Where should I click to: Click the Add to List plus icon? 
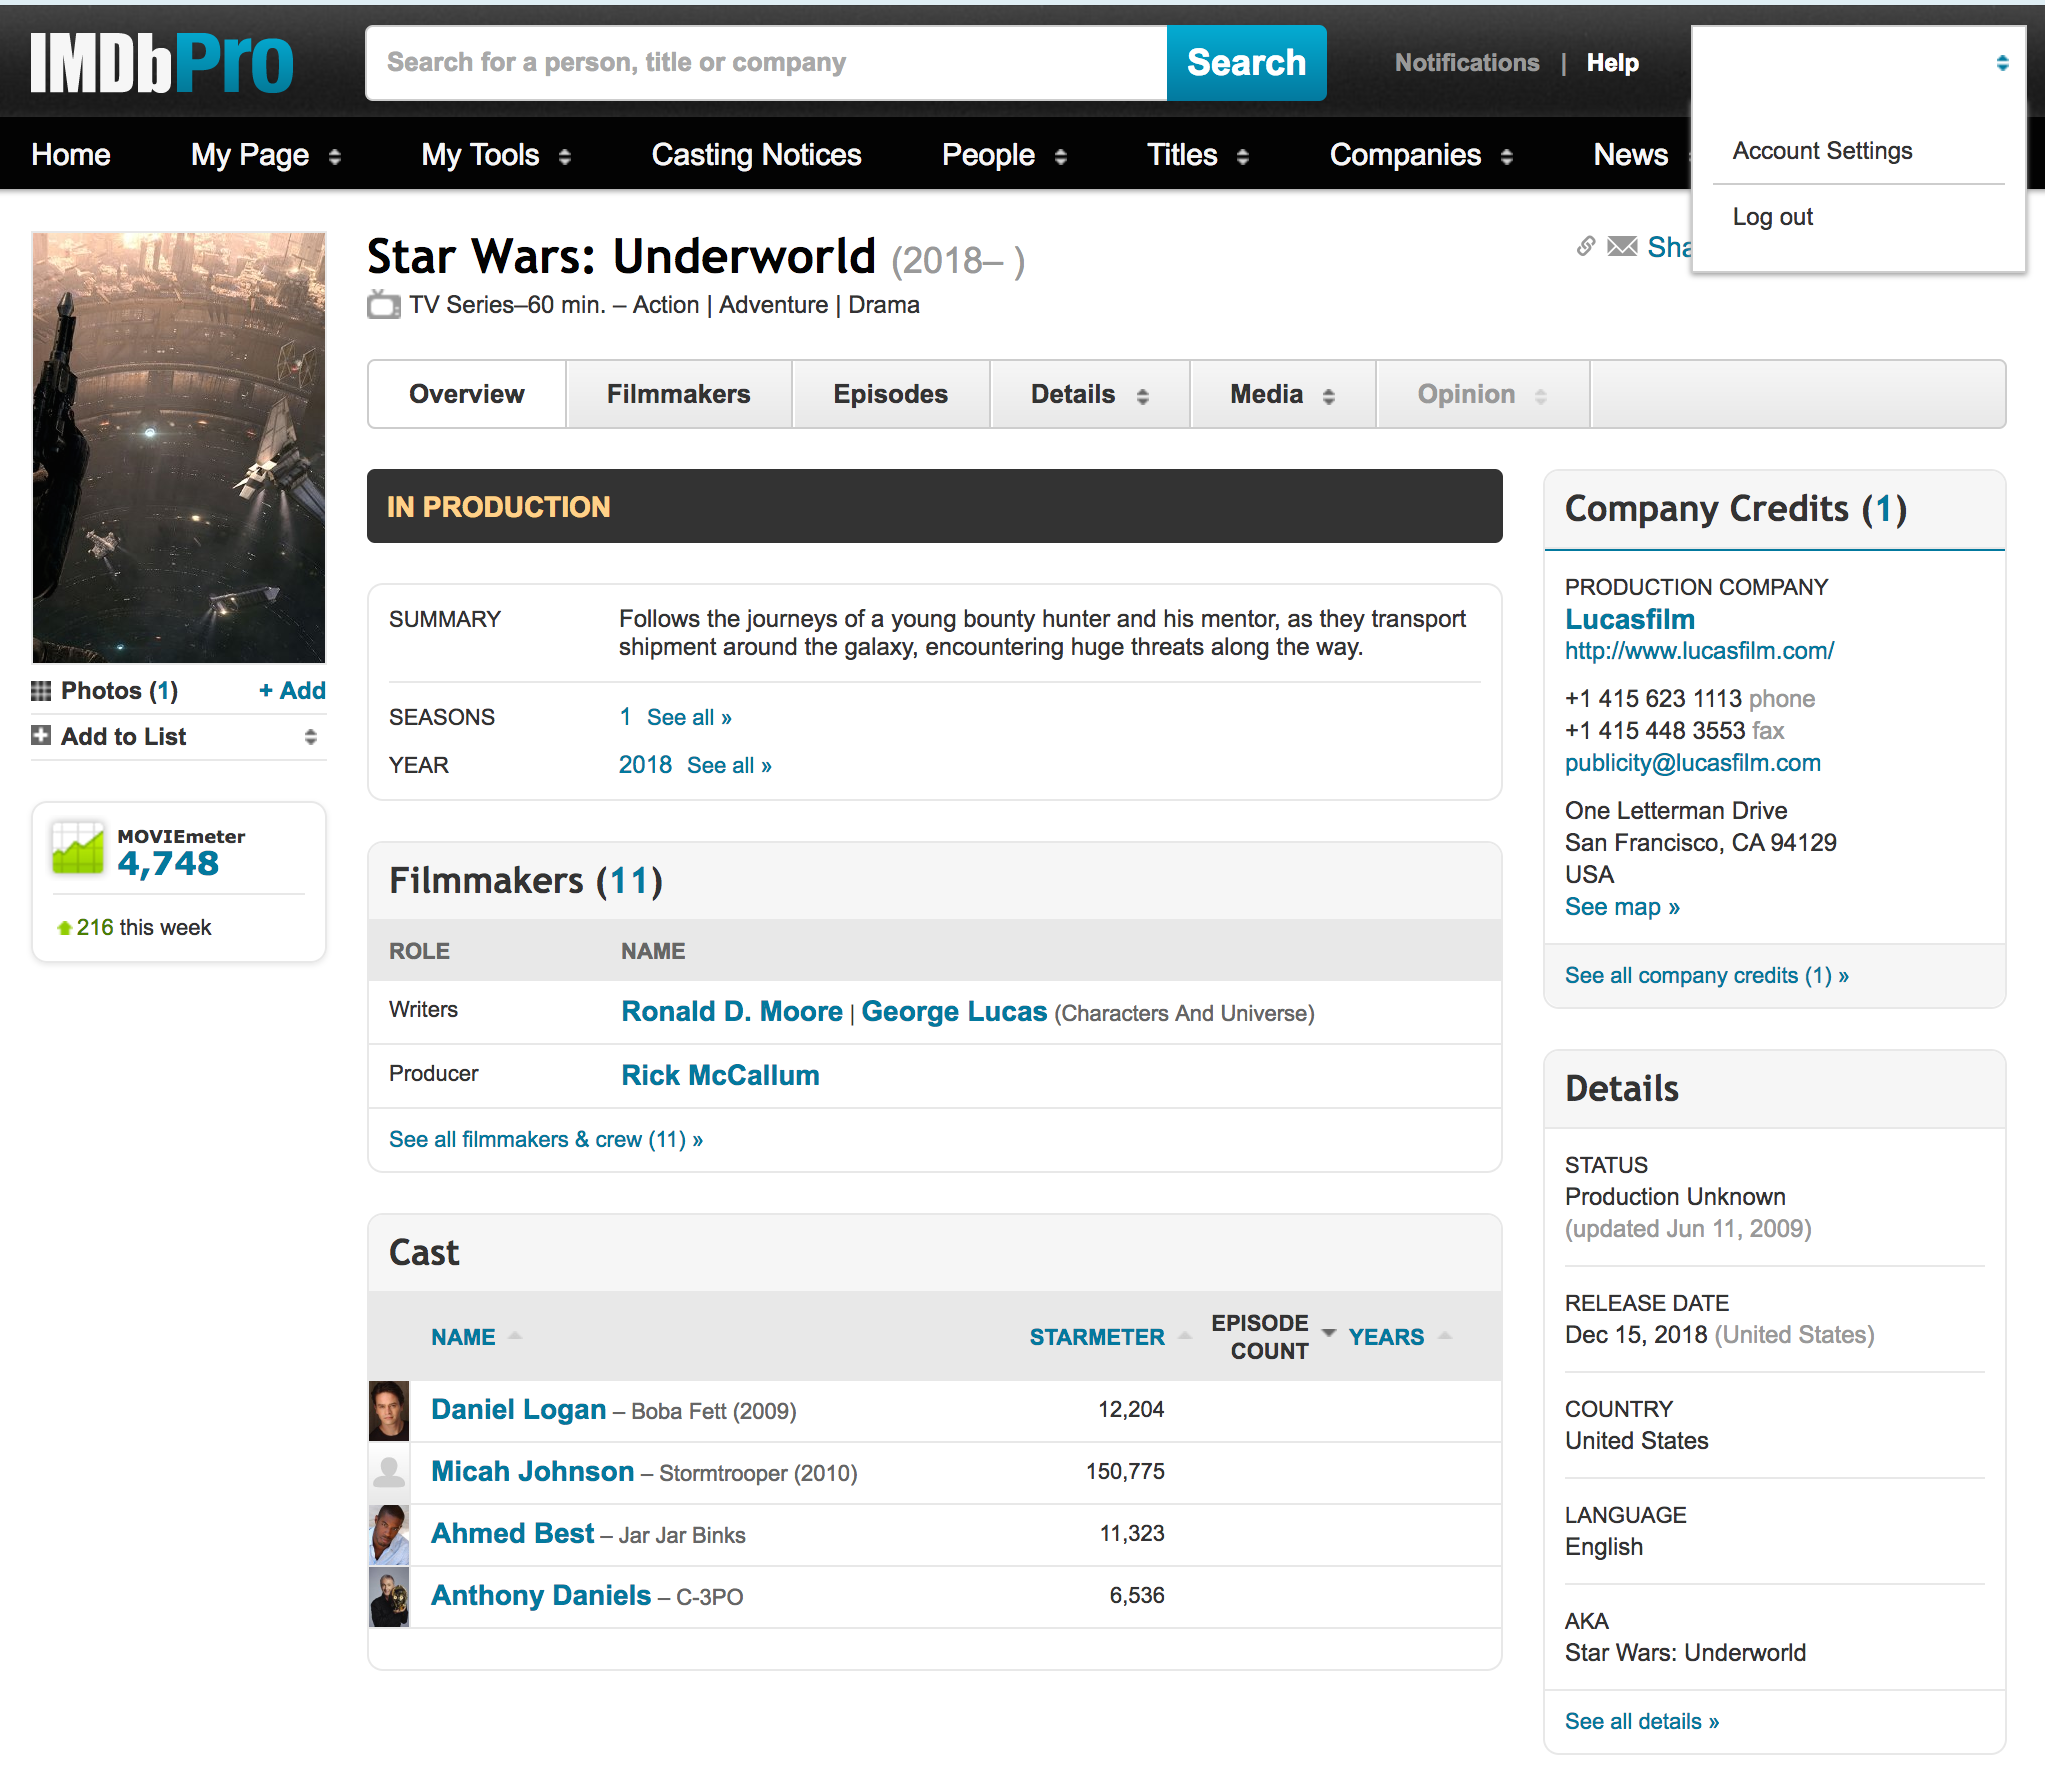tap(41, 736)
